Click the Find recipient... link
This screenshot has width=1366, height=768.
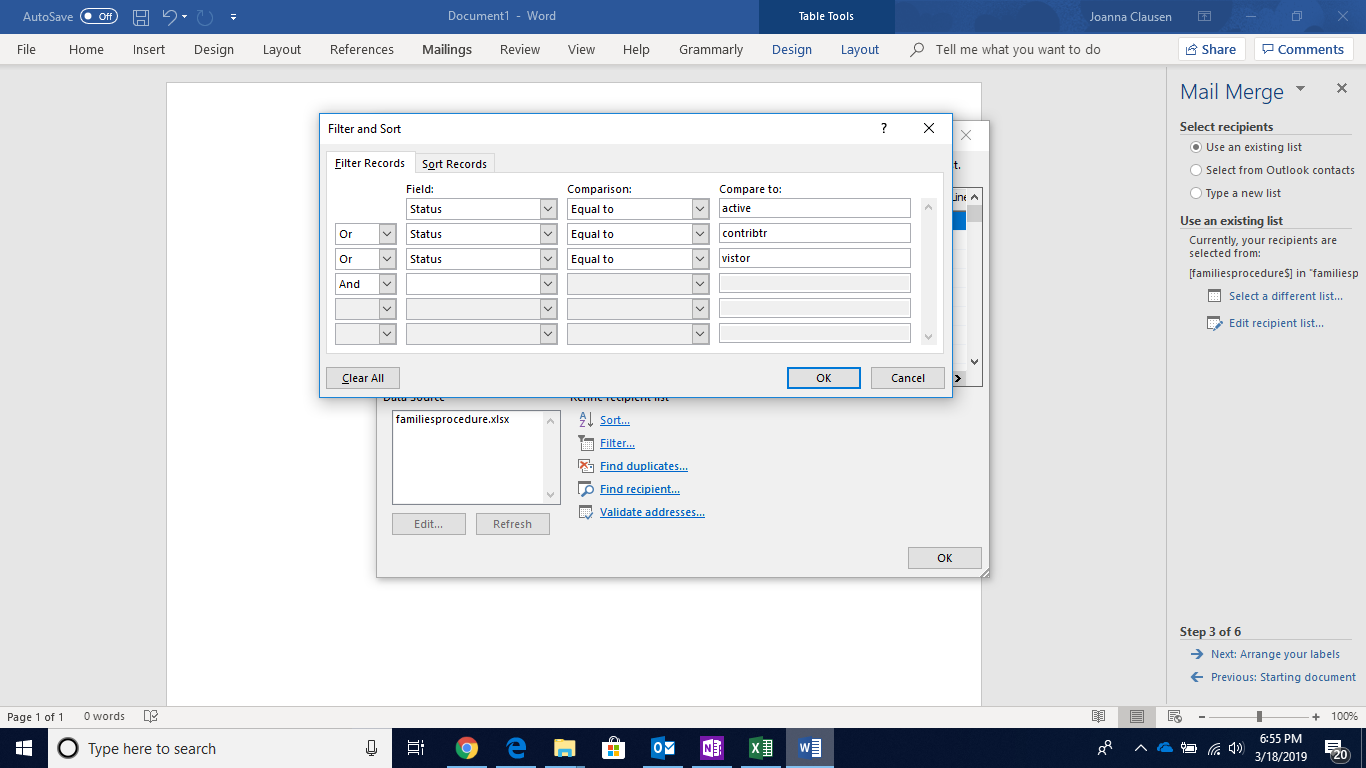[x=640, y=489]
